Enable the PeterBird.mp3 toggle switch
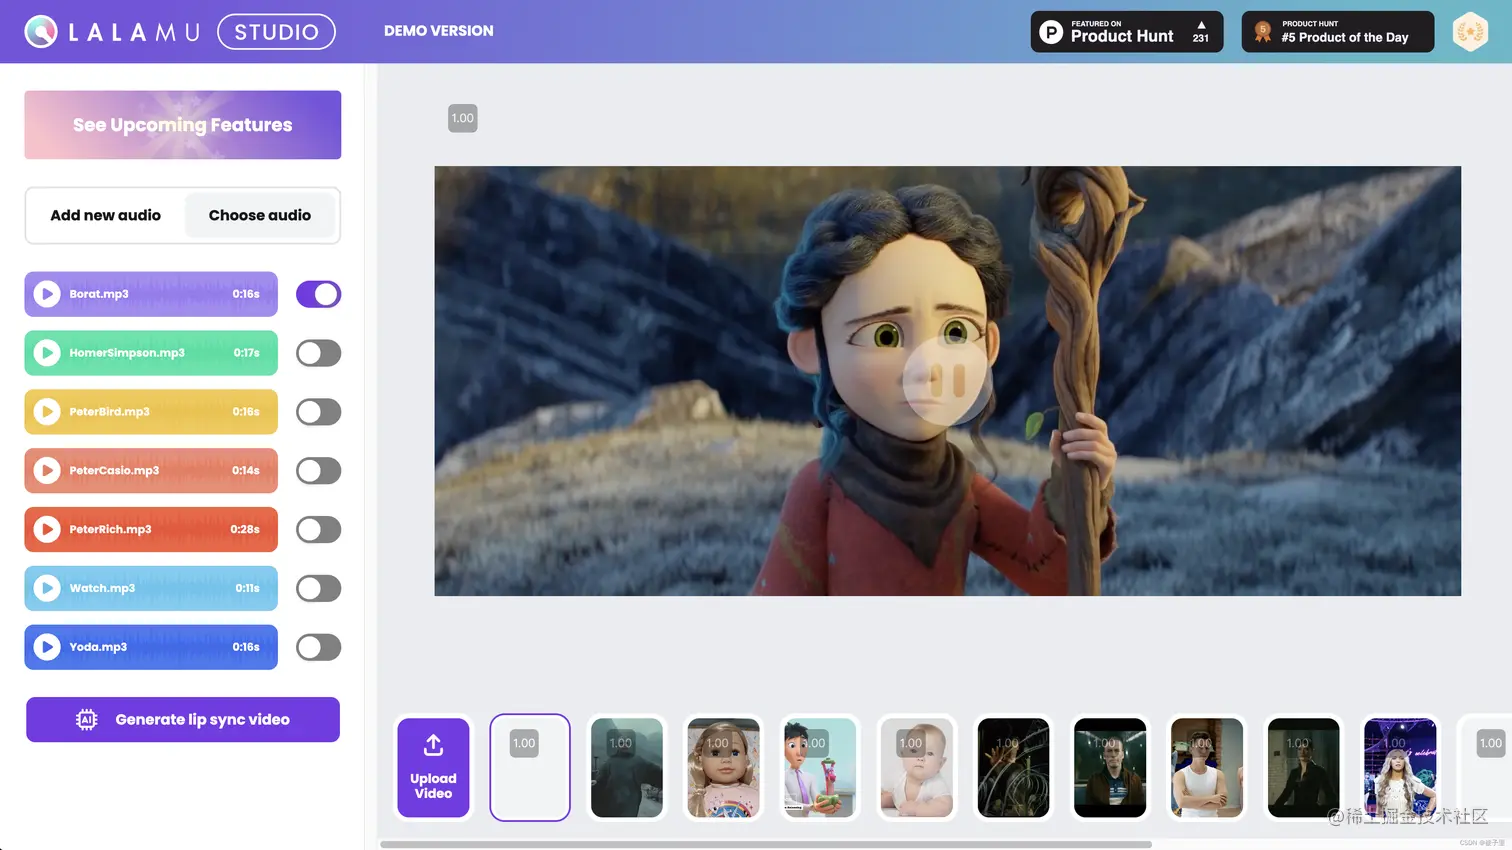Viewport: 1512px width, 850px height. tap(318, 412)
